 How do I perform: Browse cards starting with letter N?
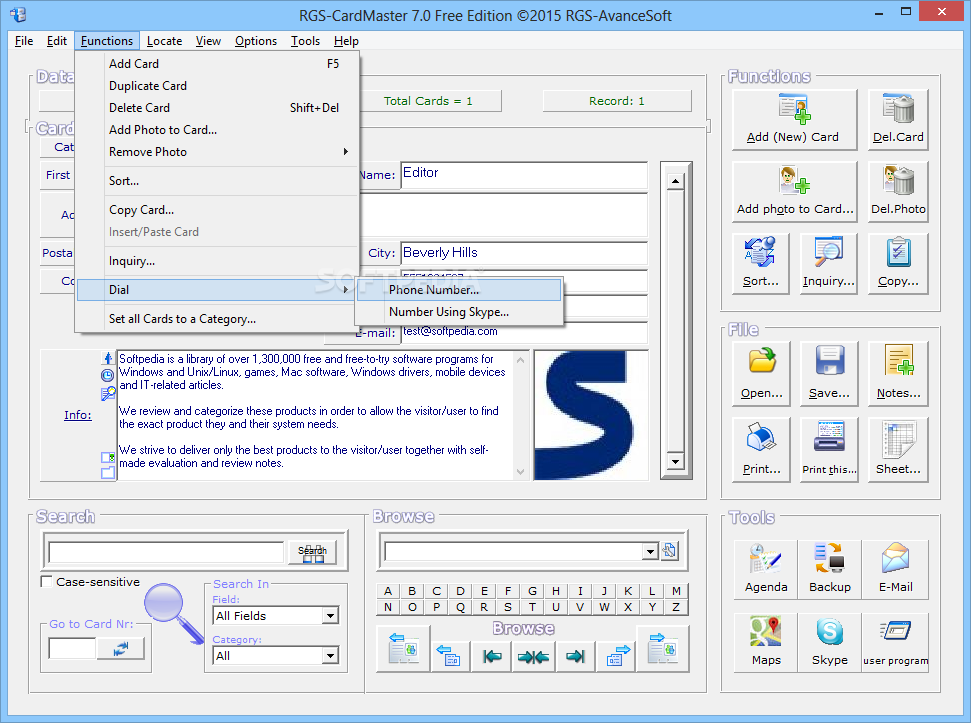(388, 607)
